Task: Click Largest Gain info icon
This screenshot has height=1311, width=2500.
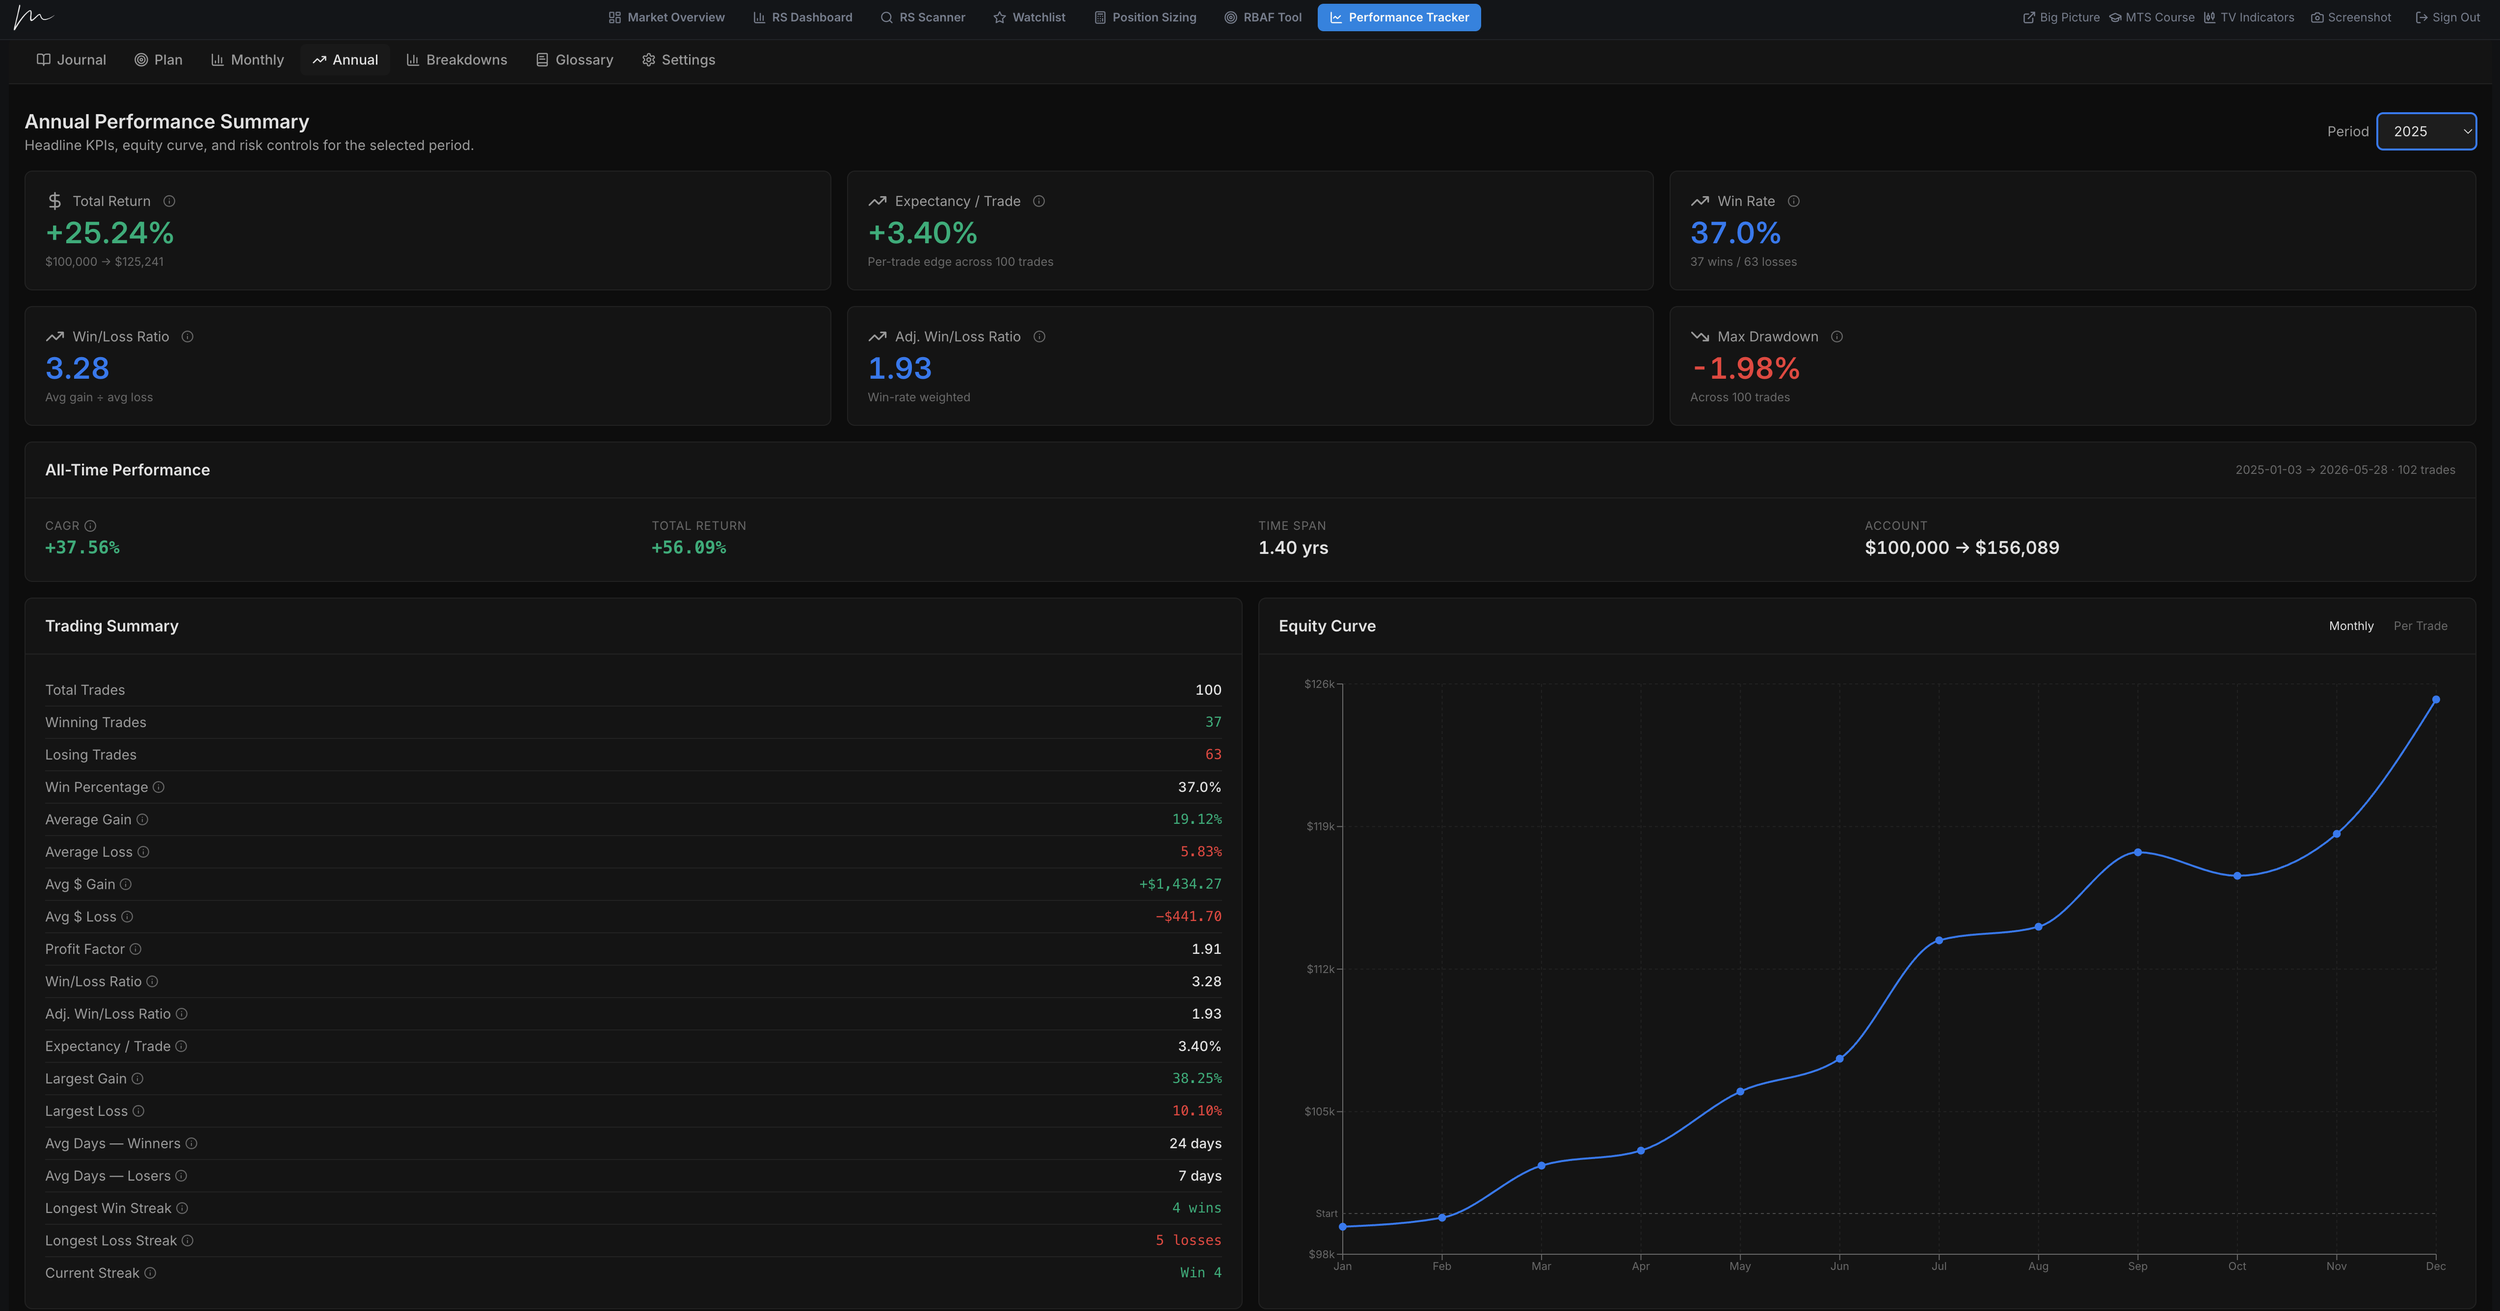Action: click(x=137, y=1079)
